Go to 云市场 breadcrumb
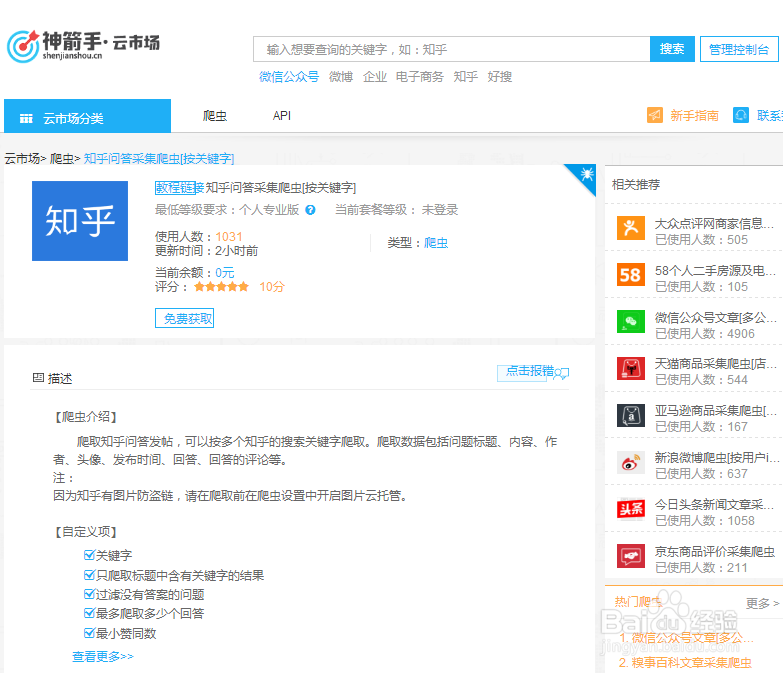 click(x=22, y=159)
